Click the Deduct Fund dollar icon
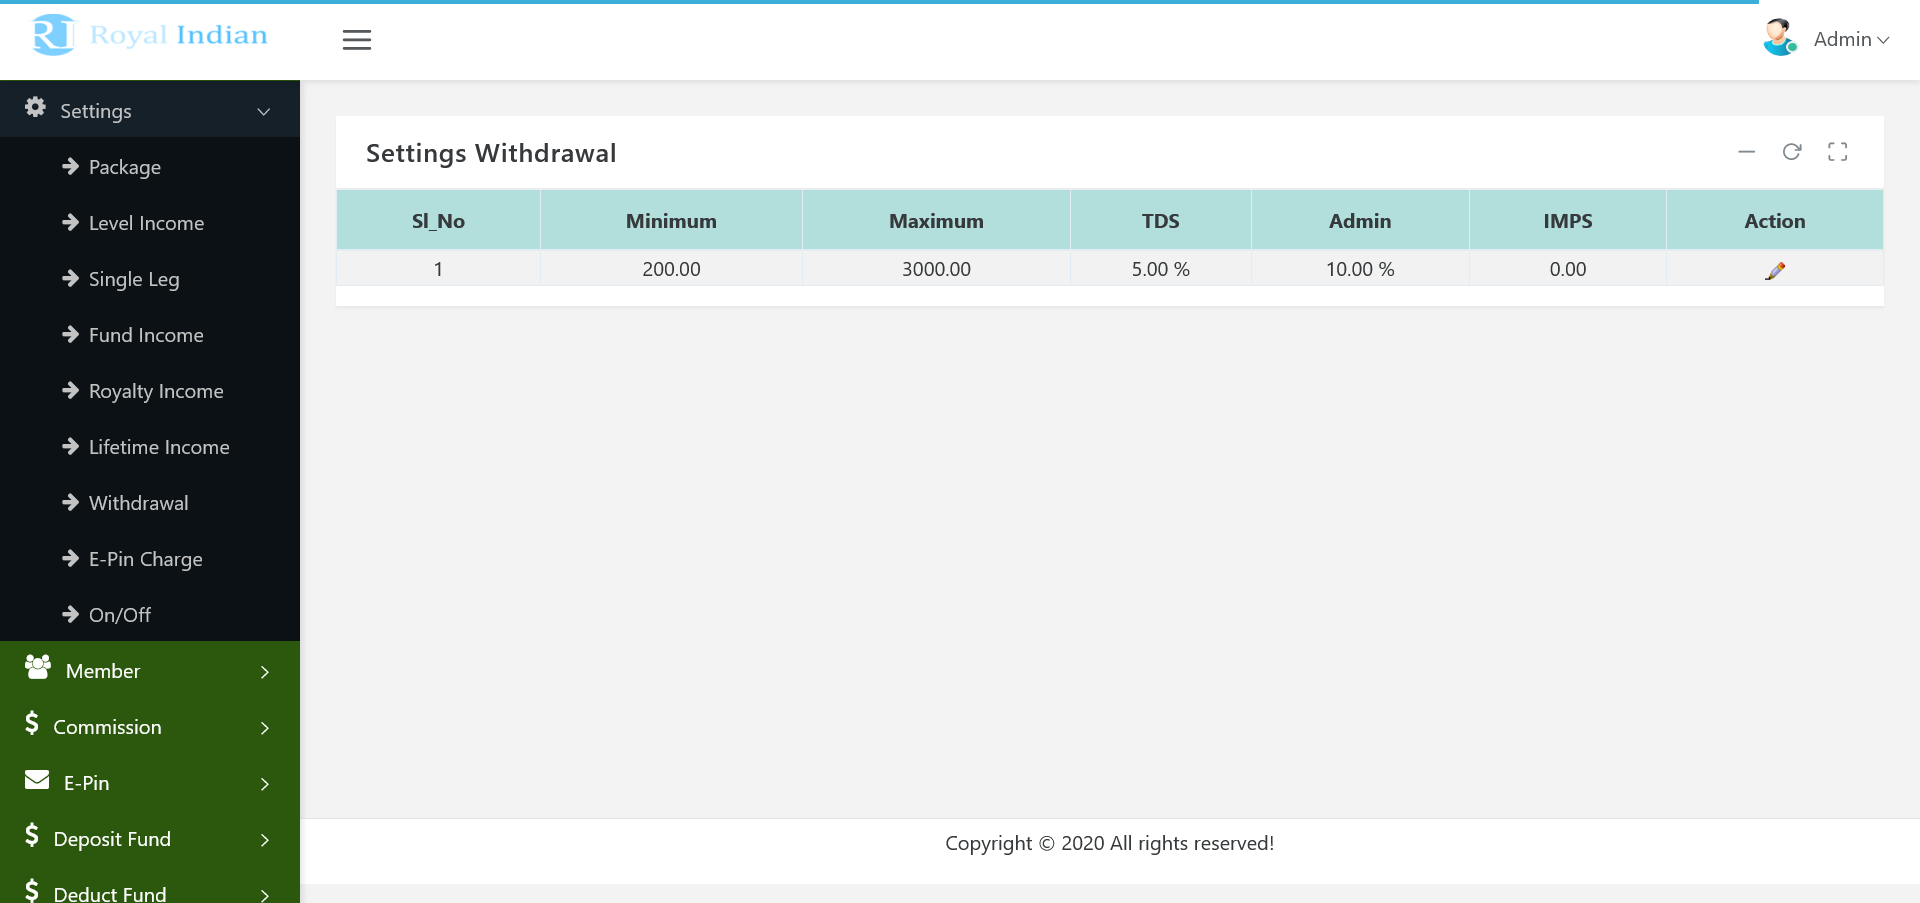 pos(32,890)
